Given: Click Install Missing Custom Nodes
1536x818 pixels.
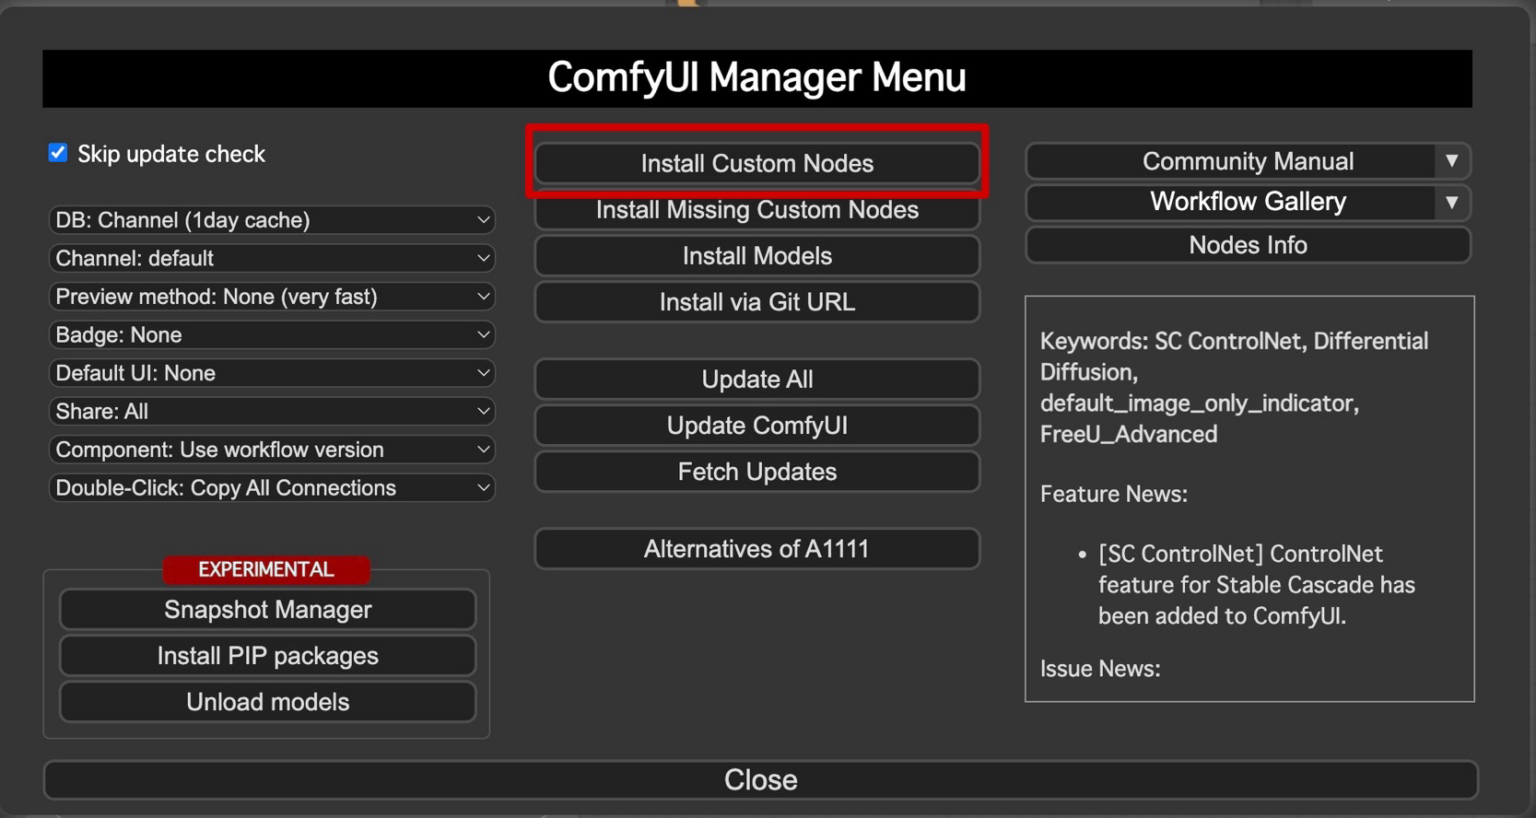Looking at the screenshot, I should pyautogui.click(x=757, y=210).
